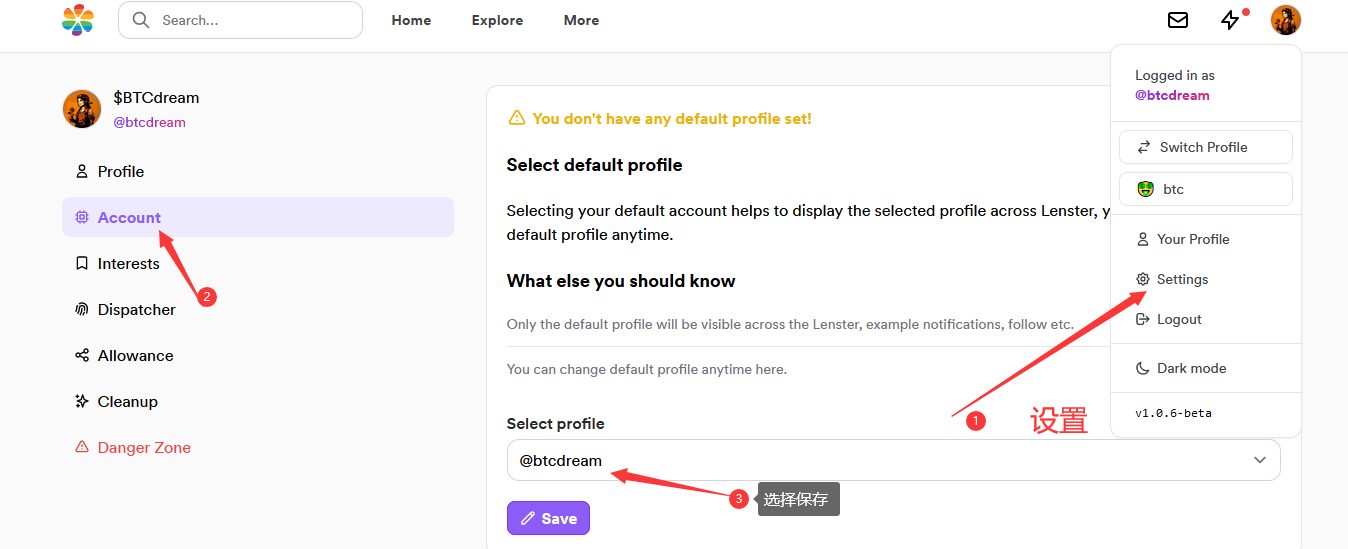The width and height of the screenshot is (1348, 549).
Task: Open the lightning bolt notifications icon
Action: 1230,20
